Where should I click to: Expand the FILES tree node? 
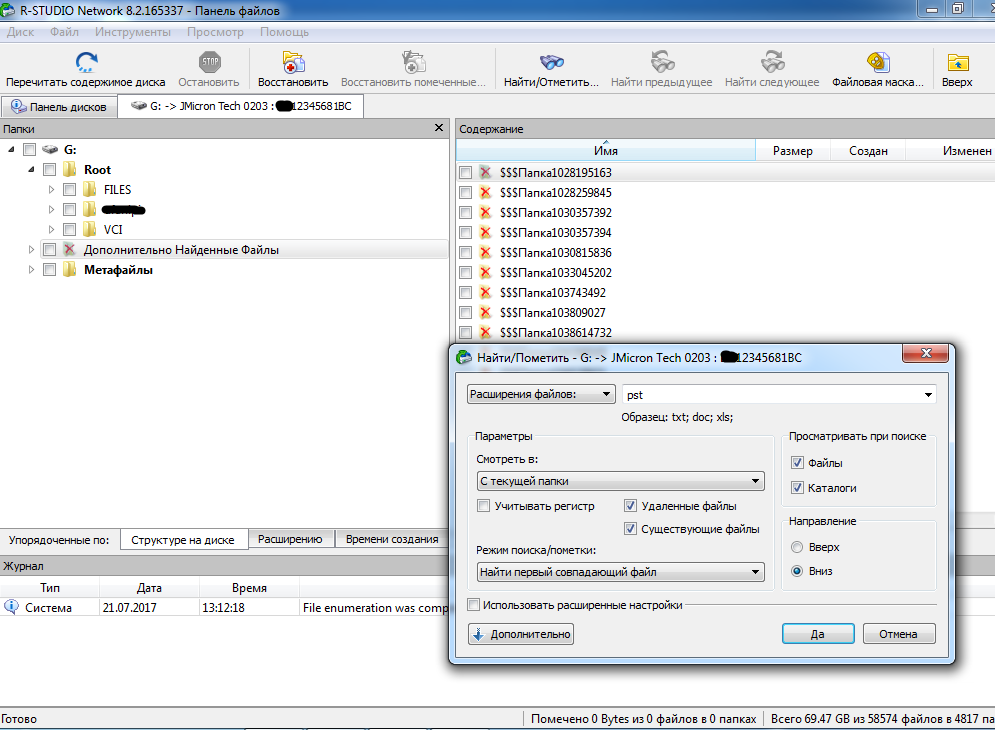(51, 189)
